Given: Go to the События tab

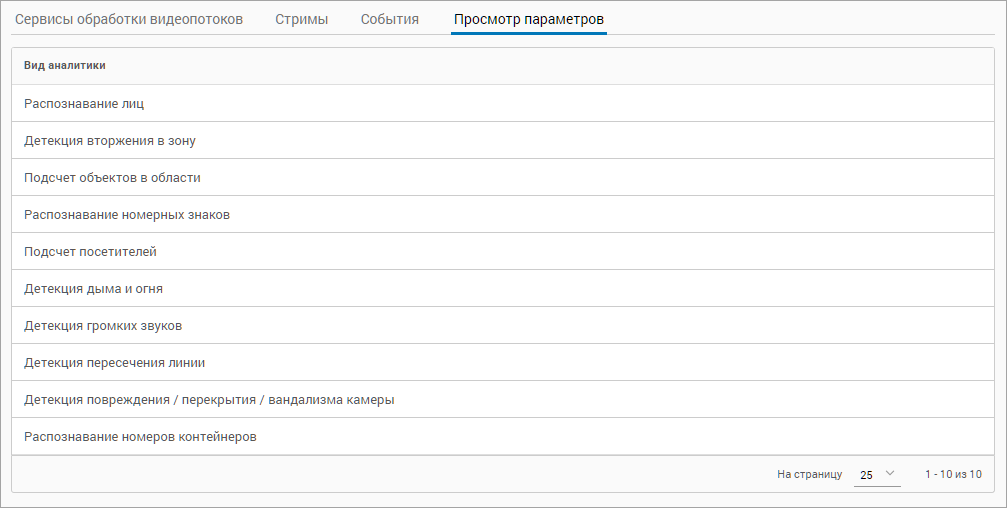Looking at the screenshot, I should click(x=389, y=19).
